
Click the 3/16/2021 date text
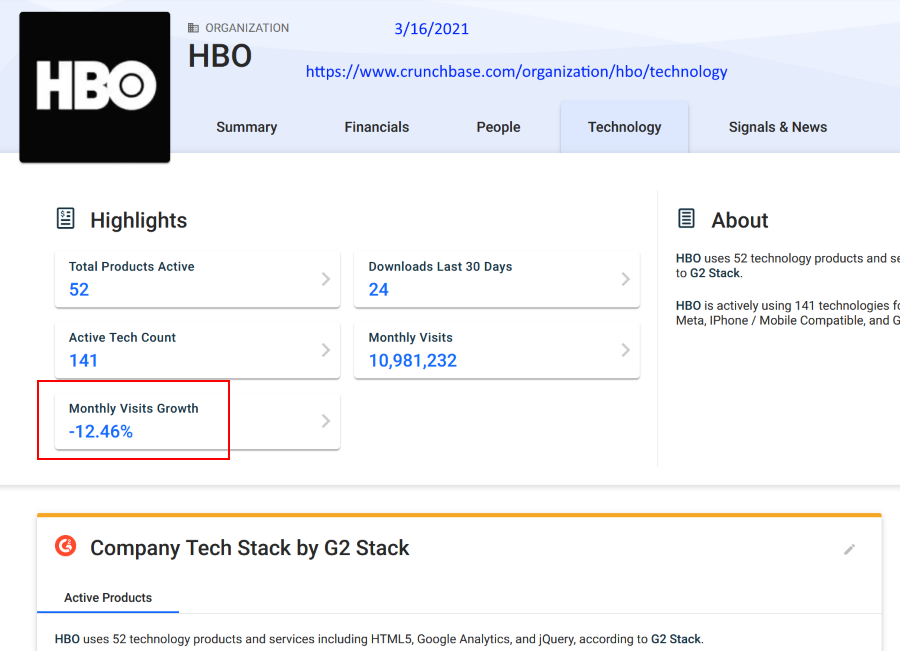click(431, 29)
